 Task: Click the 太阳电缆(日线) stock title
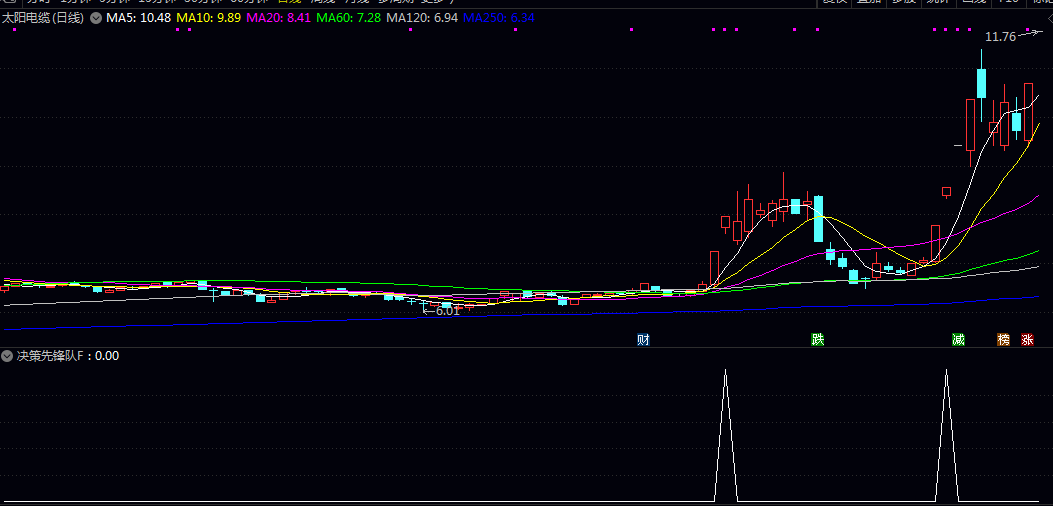pos(43,18)
